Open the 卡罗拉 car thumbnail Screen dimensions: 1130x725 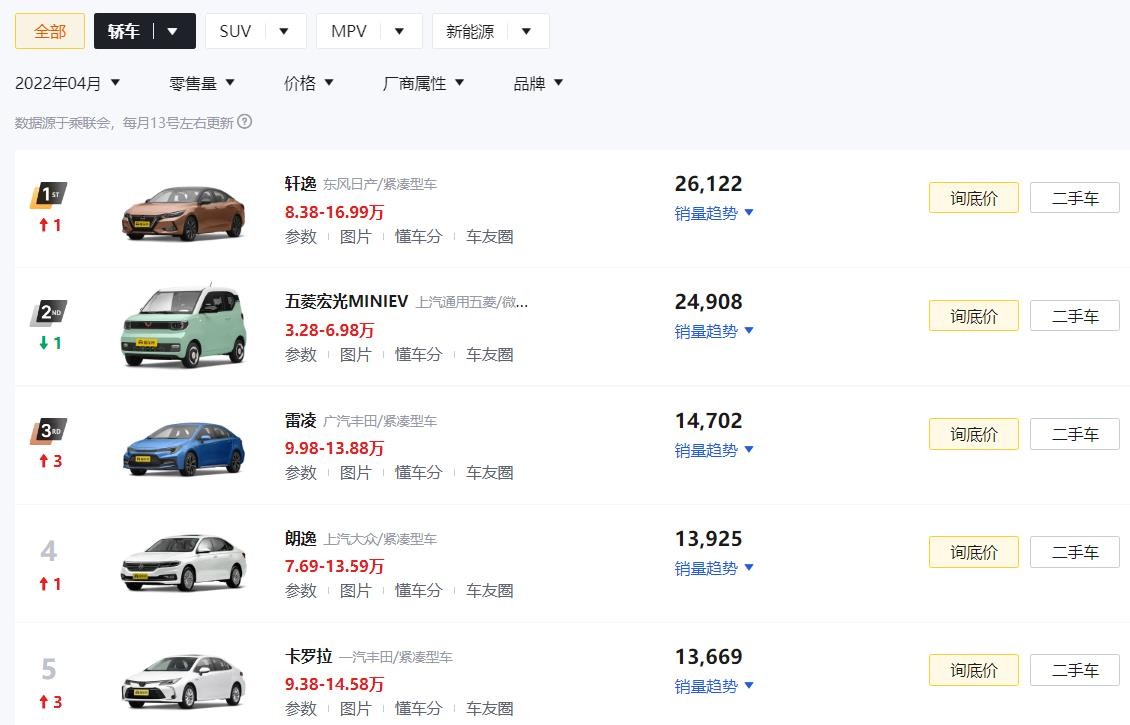click(184, 681)
